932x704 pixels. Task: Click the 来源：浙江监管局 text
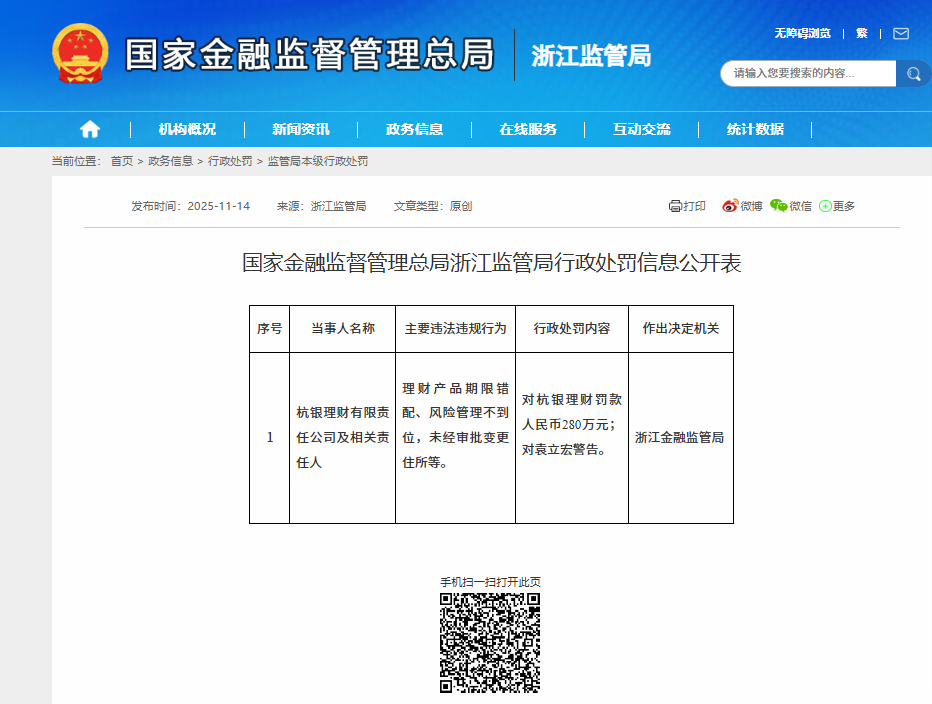click(322, 206)
